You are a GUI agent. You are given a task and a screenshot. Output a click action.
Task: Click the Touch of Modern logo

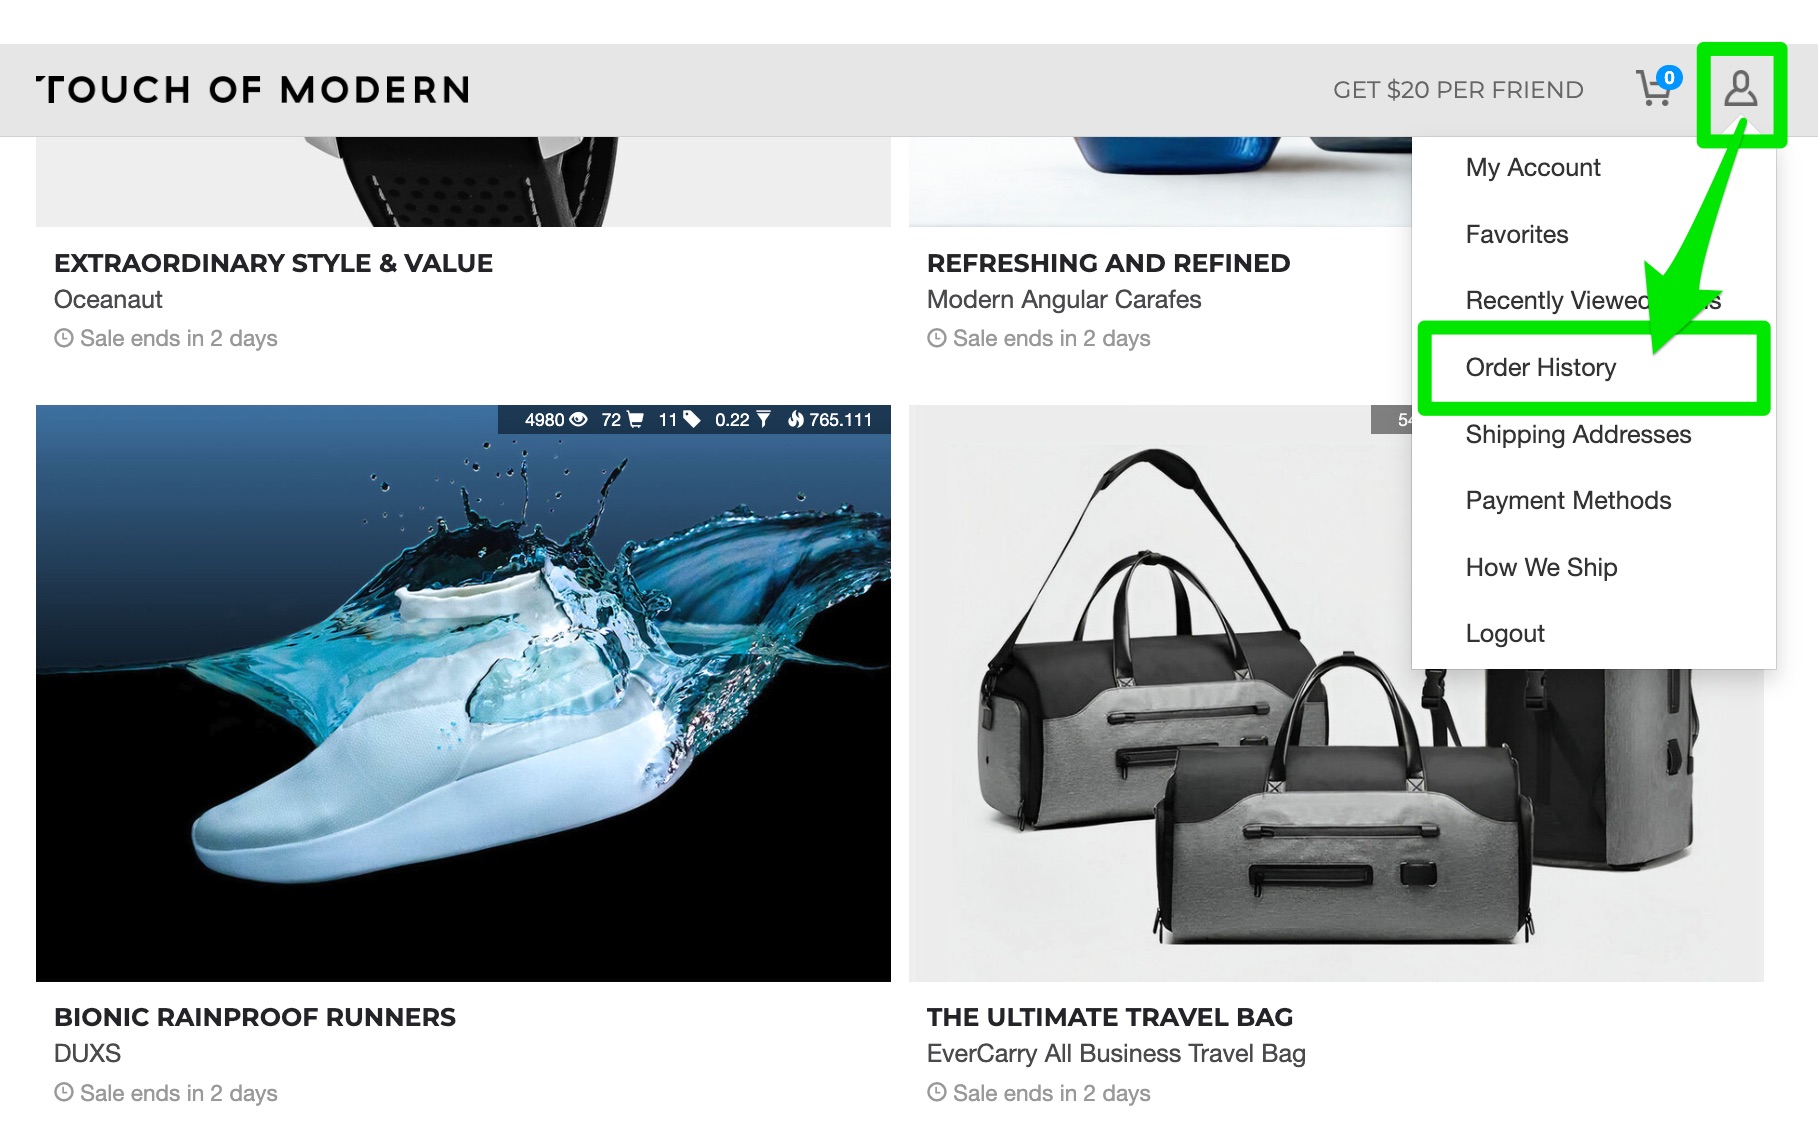tap(253, 90)
